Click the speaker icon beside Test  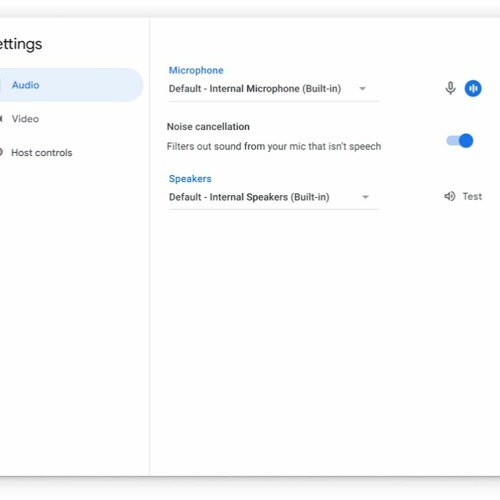450,196
